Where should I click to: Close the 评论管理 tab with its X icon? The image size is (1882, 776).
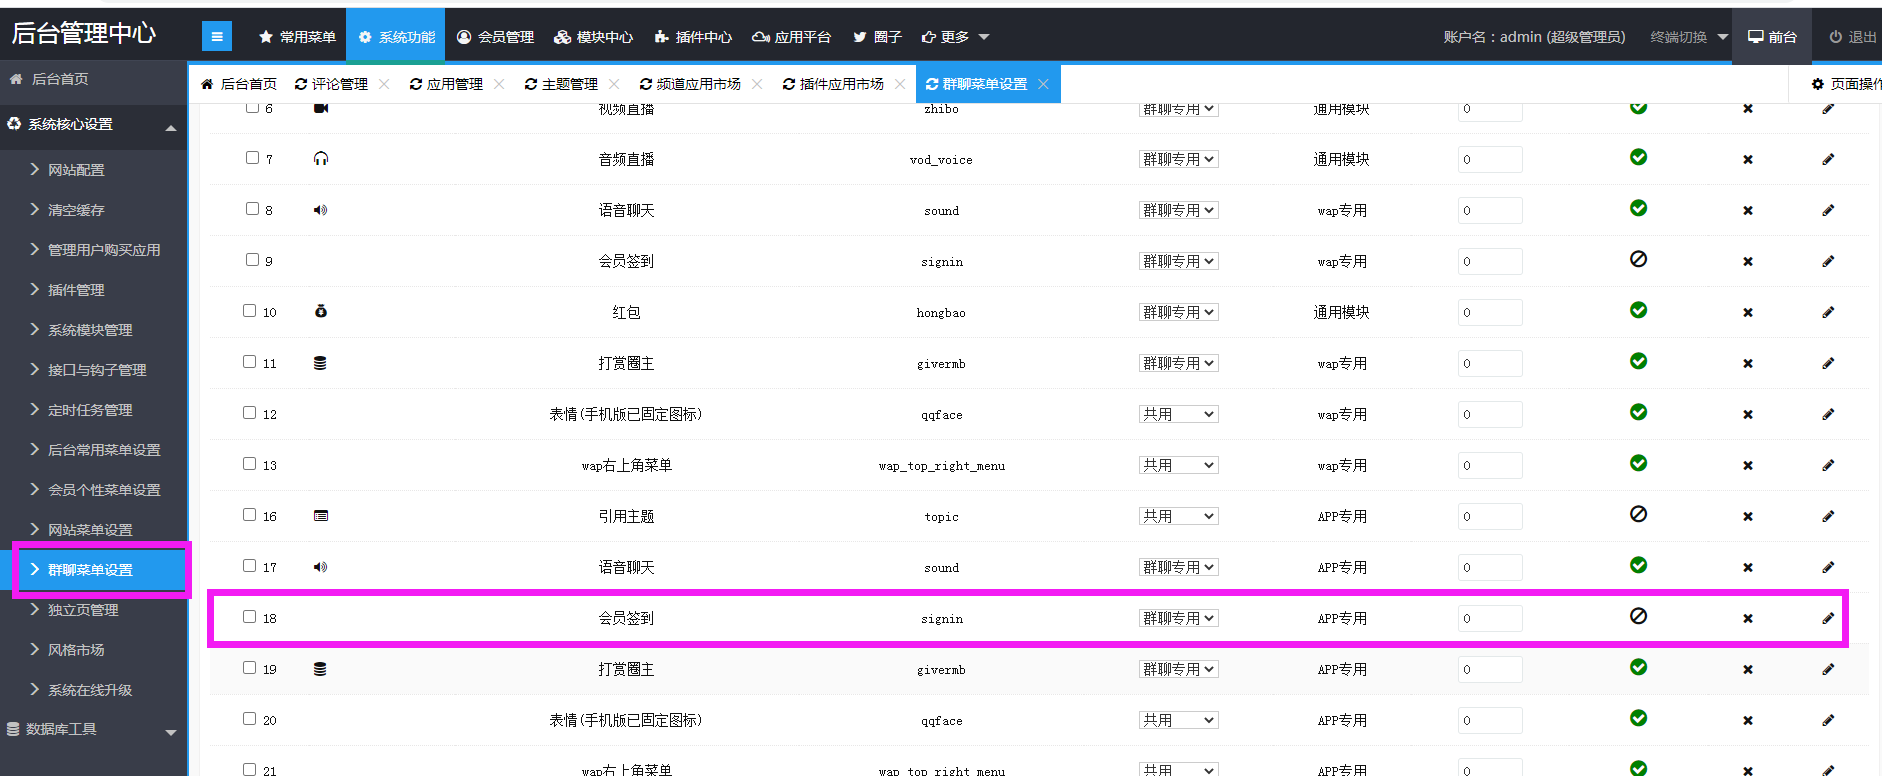pos(384,84)
